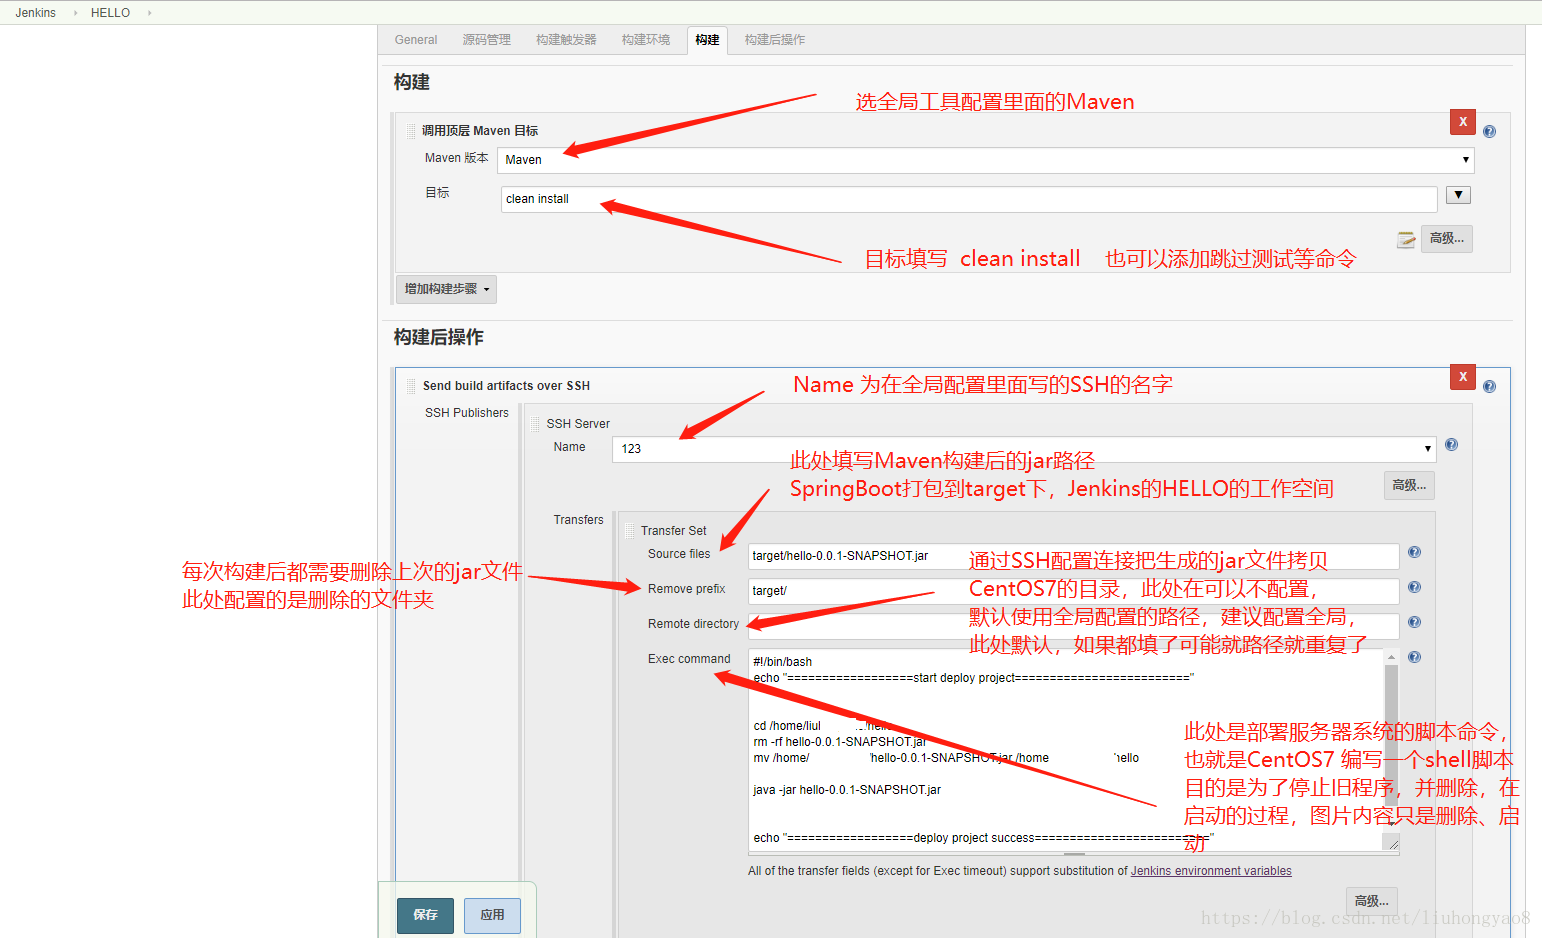Image resolution: width=1542 pixels, height=938 pixels.
Task: Click the Transfer Set 高级 button
Action: pos(1372,901)
